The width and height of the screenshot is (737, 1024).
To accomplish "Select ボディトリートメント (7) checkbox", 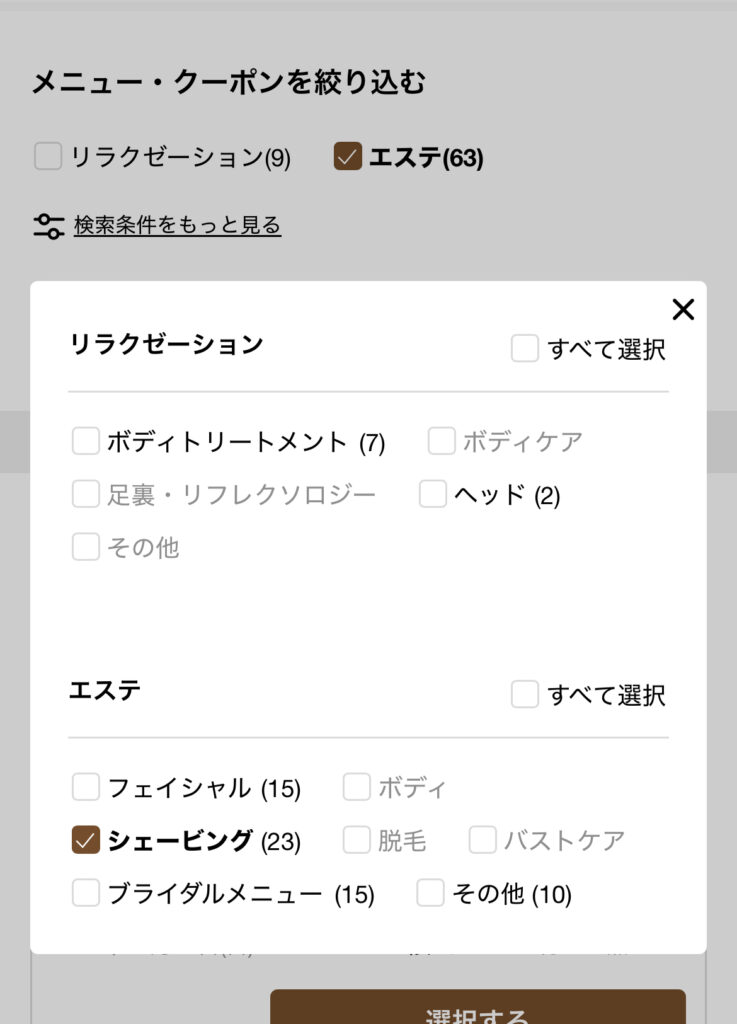I will coord(86,441).
